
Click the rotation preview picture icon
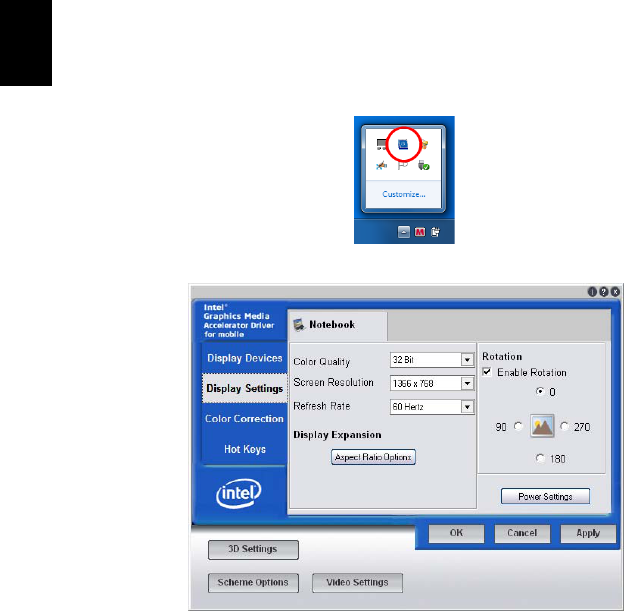[x=542, y=426]
